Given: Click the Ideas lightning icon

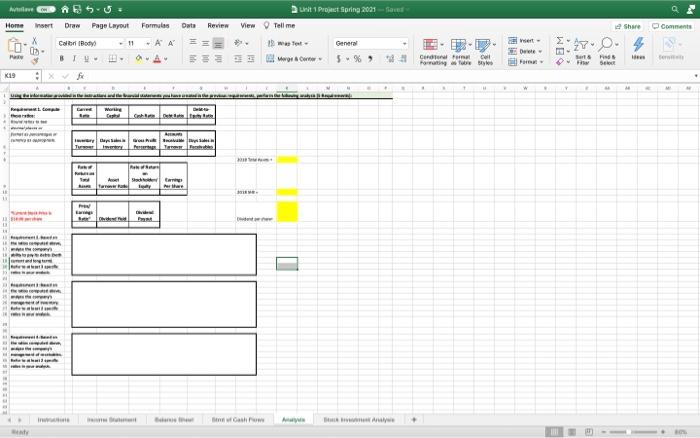Looking at the screenshot, I should [638, 48].
